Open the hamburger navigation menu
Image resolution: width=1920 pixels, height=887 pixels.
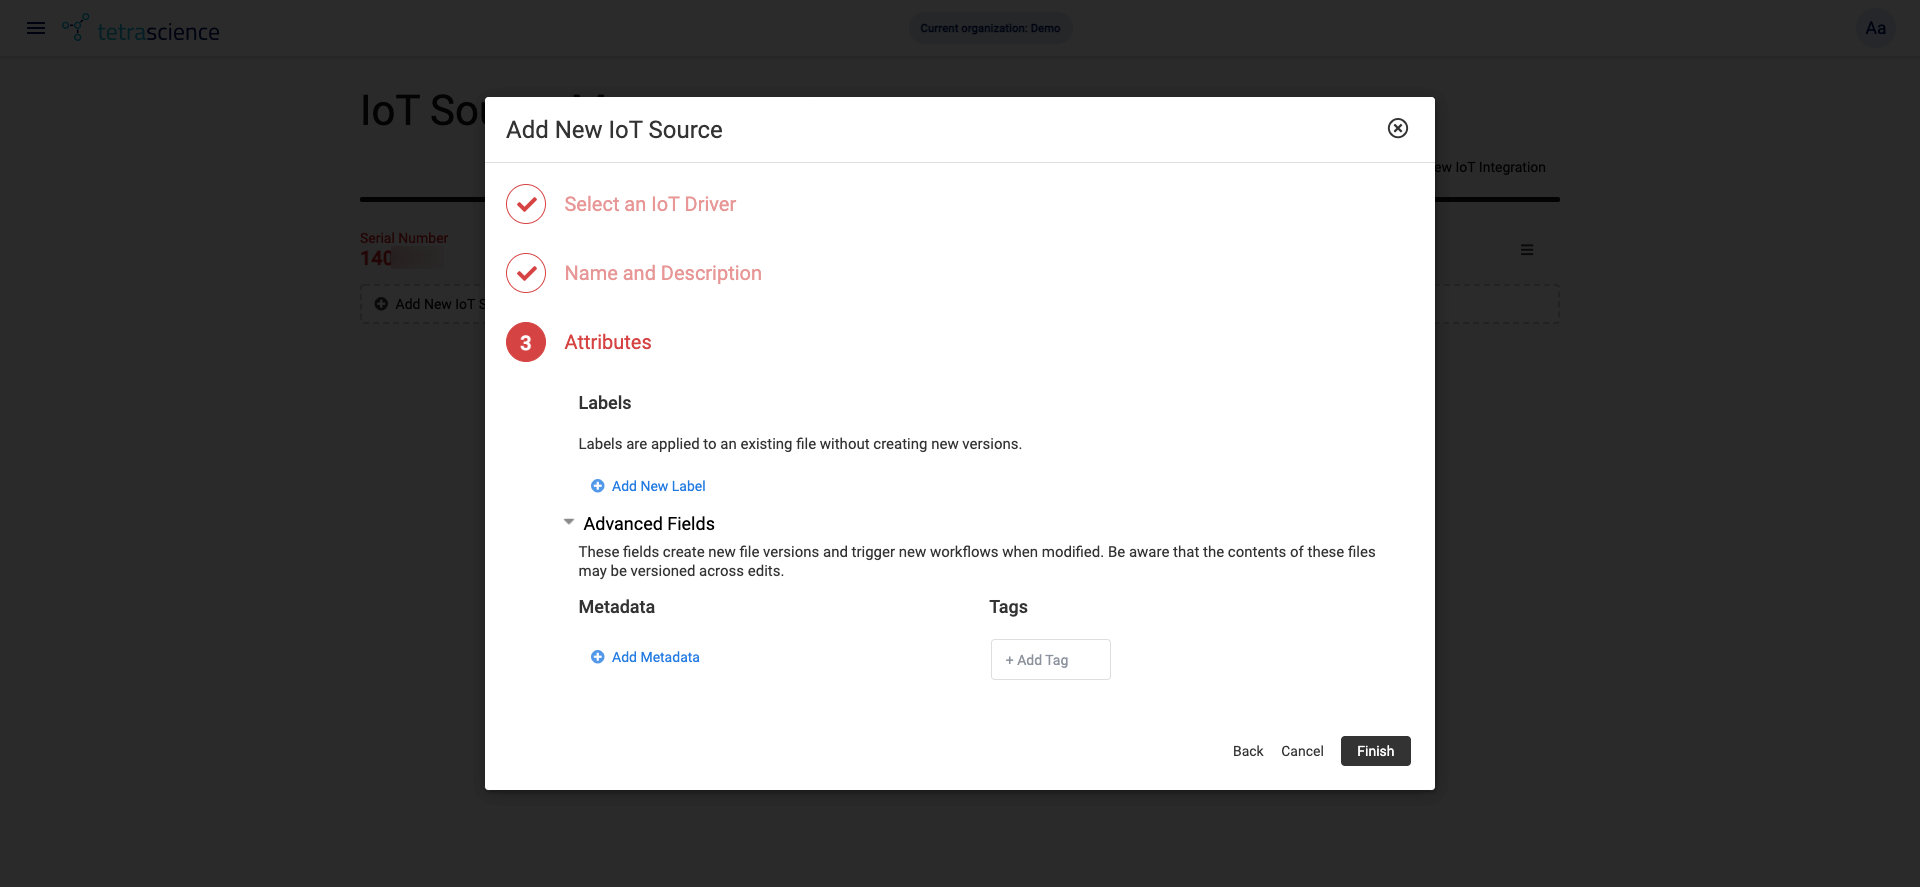click(36, 28)
